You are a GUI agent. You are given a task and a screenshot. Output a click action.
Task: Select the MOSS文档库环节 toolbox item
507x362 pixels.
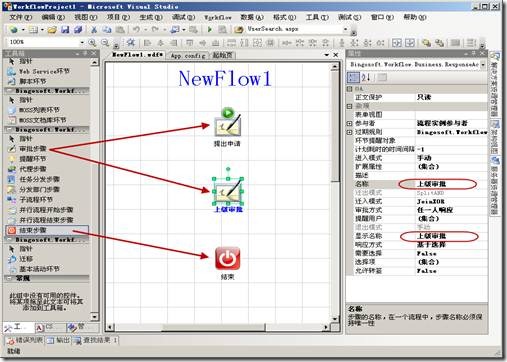[x=37, y=120]
